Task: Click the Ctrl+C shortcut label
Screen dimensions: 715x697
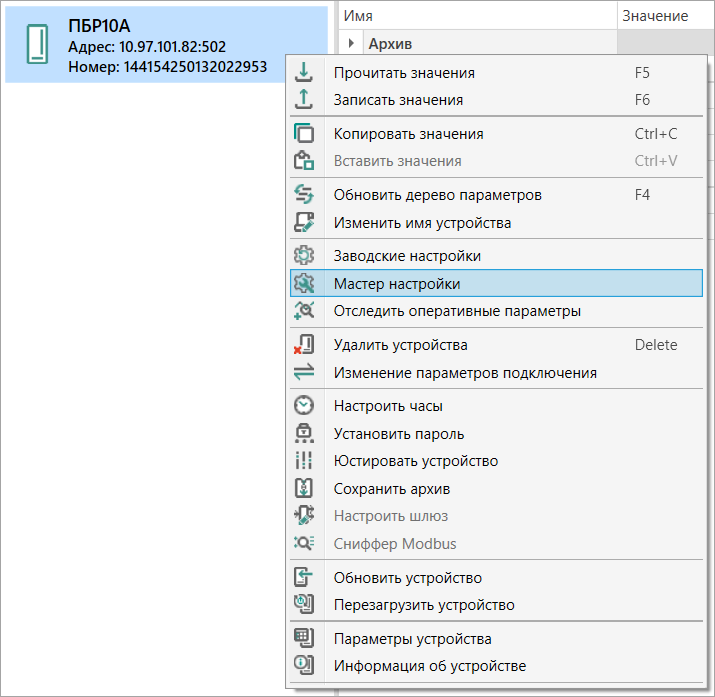Action: click(656, 134)
